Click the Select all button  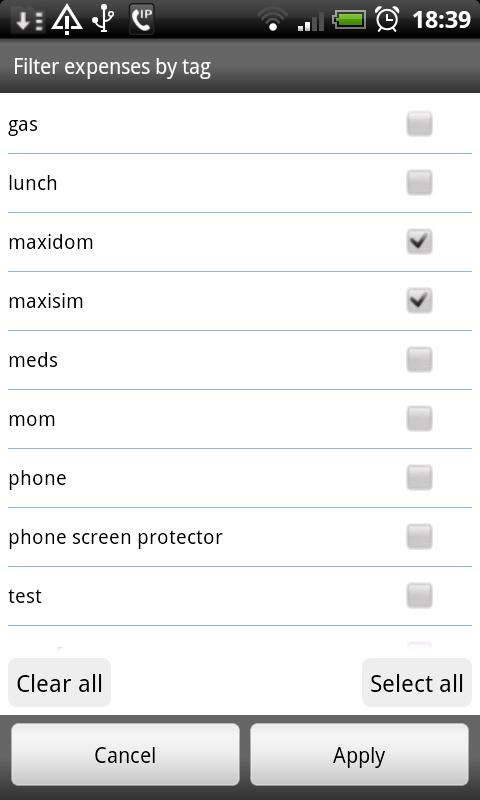417,683
